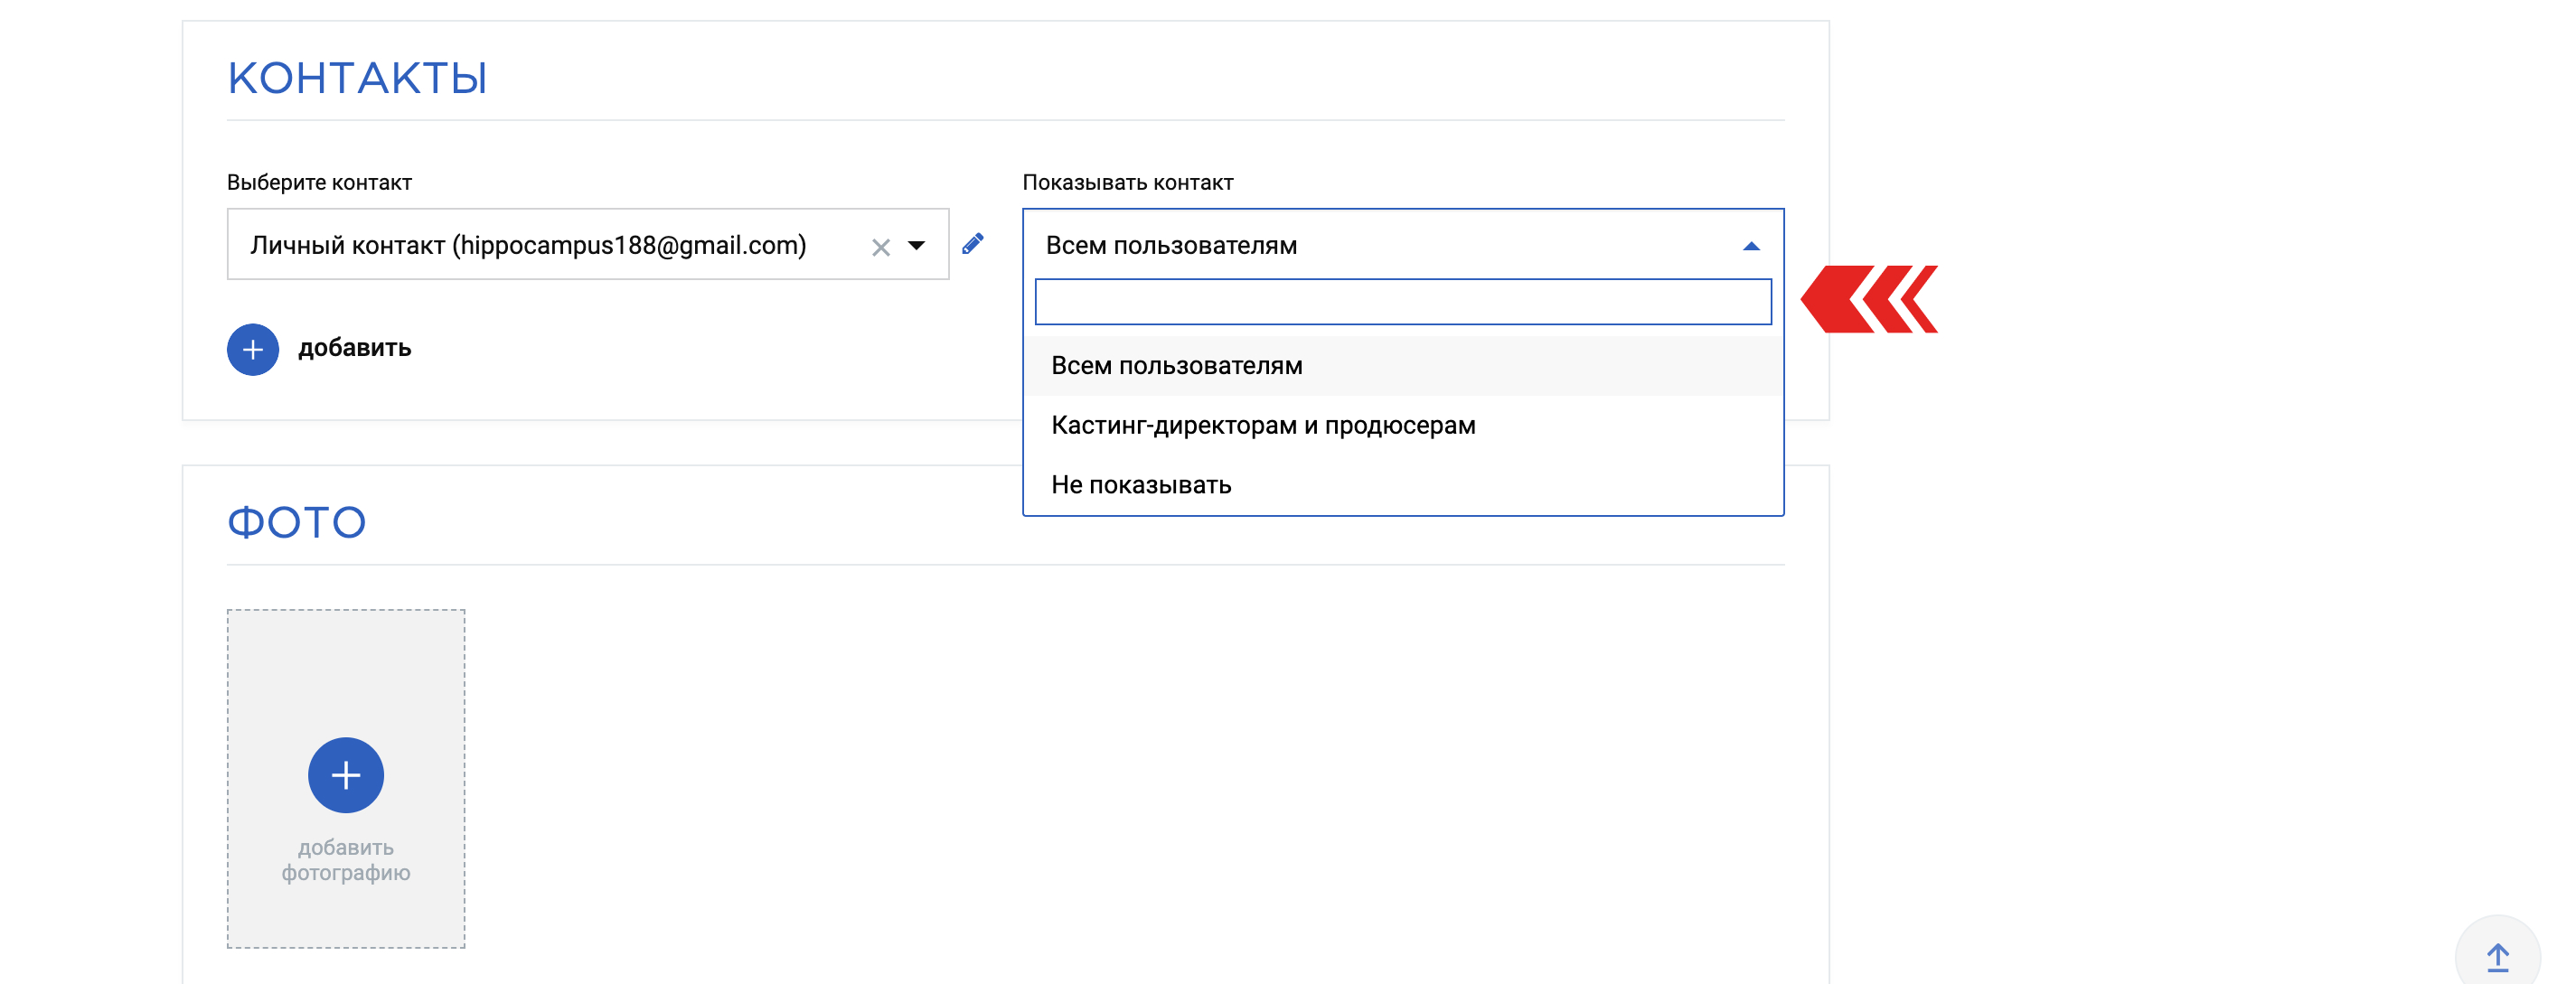The image size is (2576, 984).
Task: Click the ФОТО section heading
Action: tap(296, 522)
